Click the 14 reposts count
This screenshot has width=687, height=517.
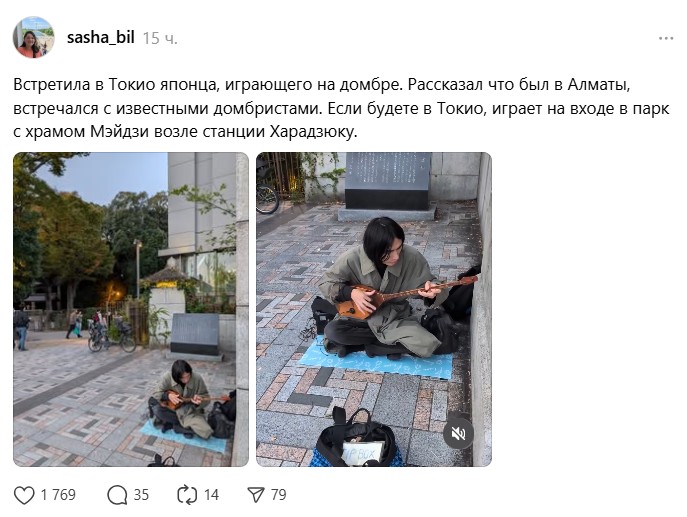[211, 495]
